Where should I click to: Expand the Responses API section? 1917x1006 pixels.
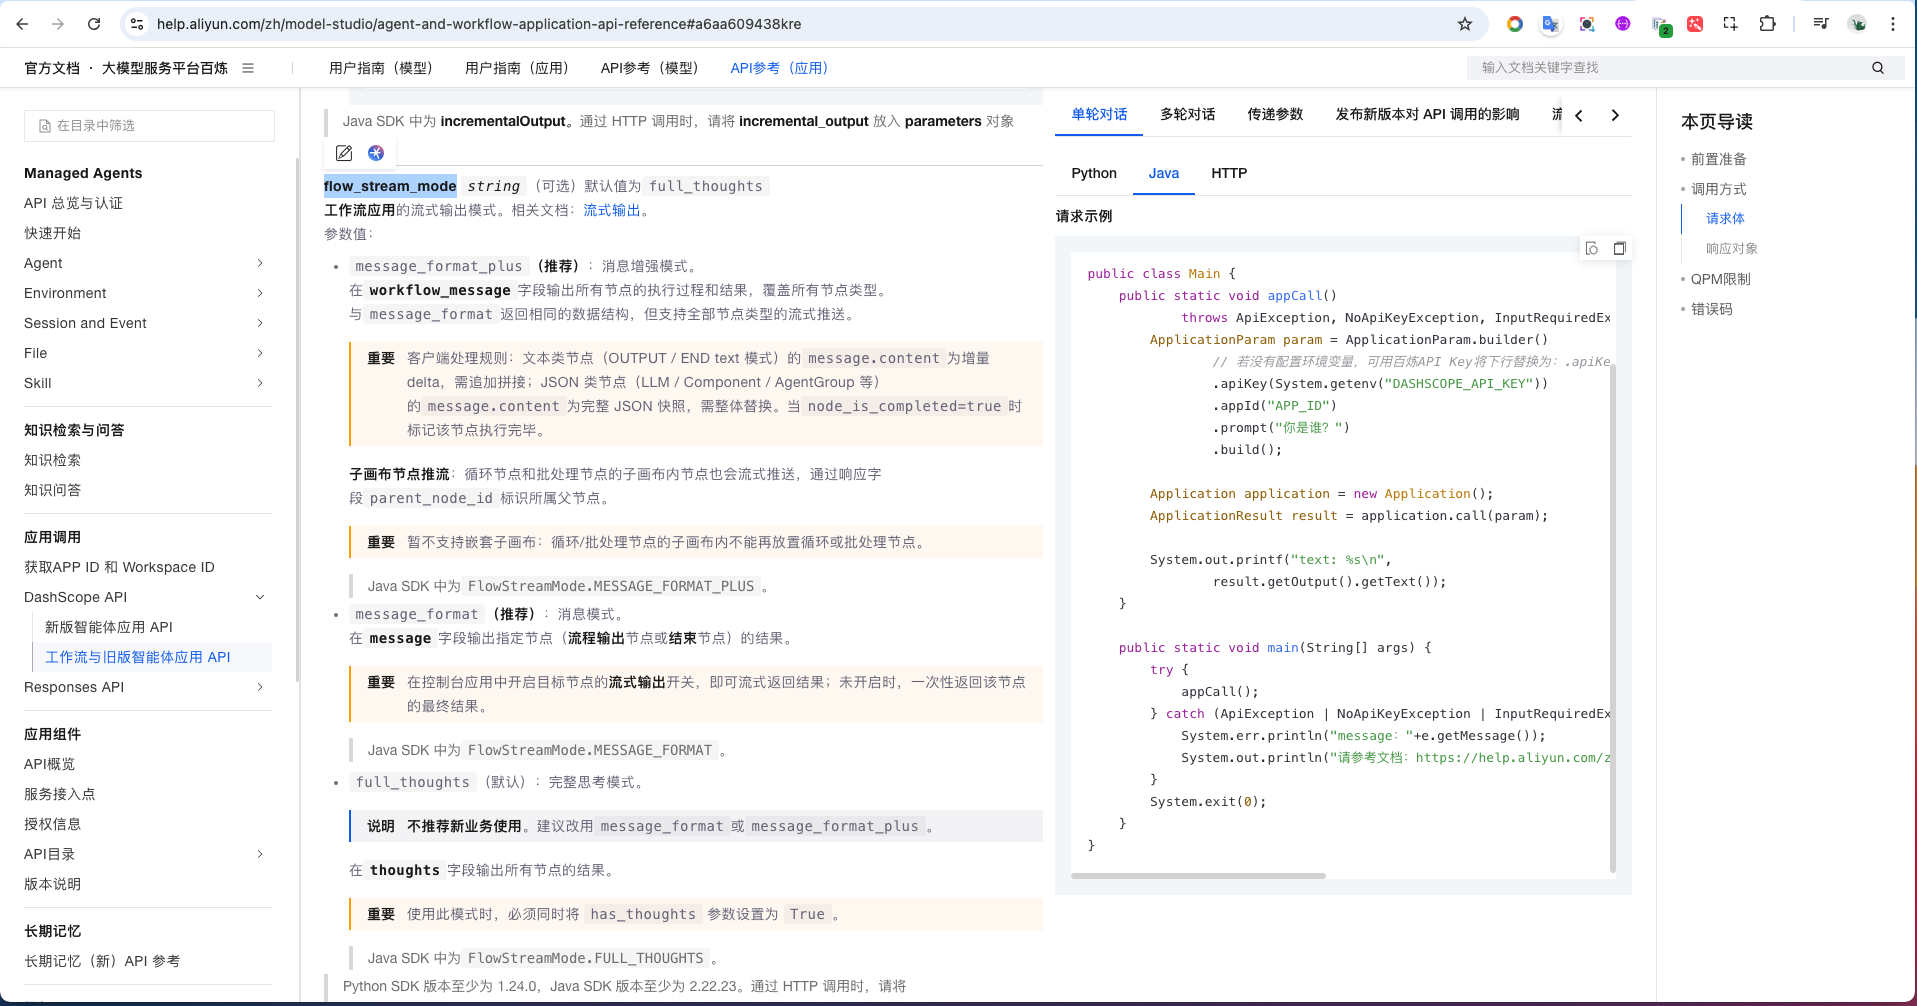point(260,687)
